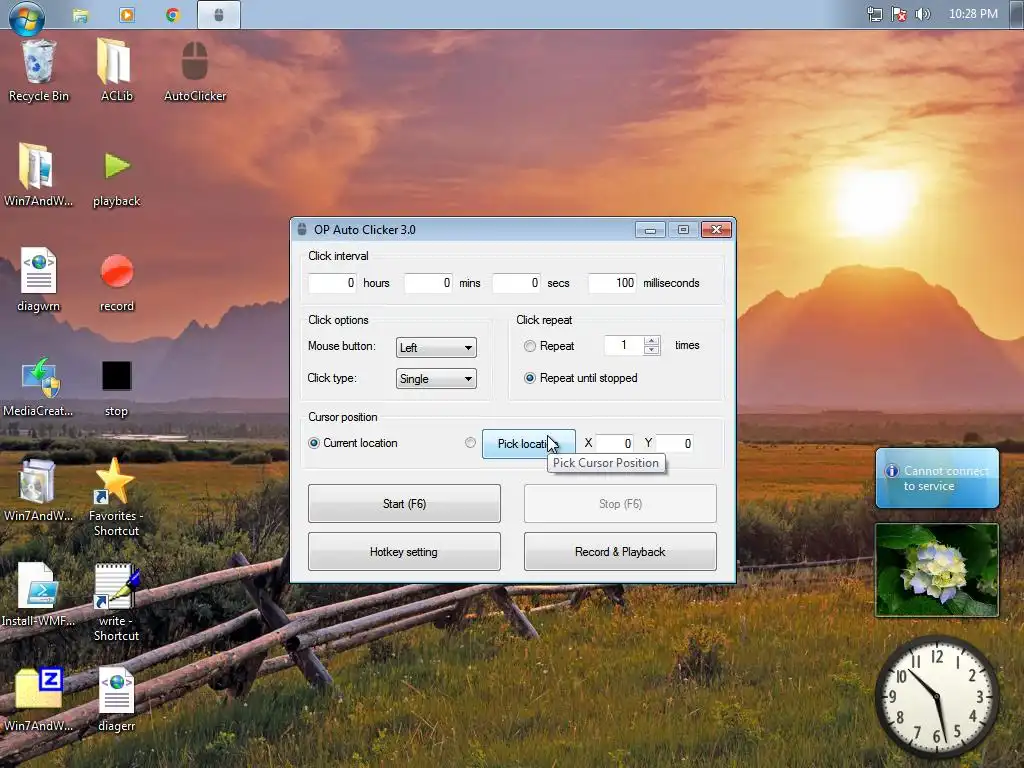
Task: Click the repeat times number field
Action: [x=624, y=345]
